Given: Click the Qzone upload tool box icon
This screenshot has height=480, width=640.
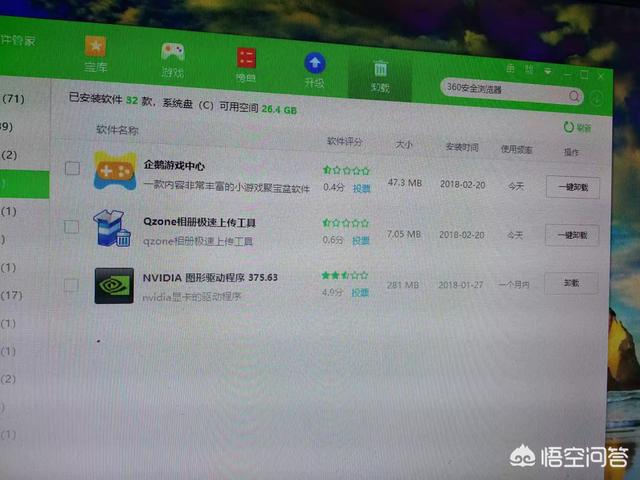Looking at the screenshot, I should pos(113,228).
